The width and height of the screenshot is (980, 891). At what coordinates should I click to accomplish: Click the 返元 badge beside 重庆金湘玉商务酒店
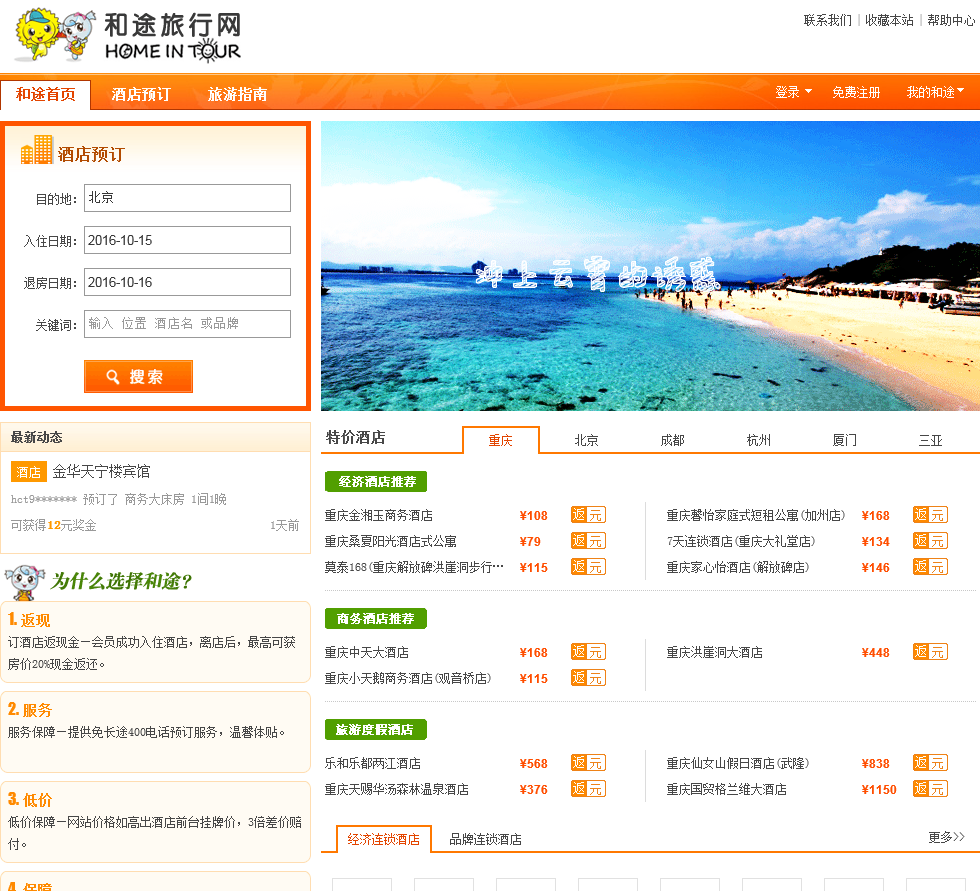pyautogui.click(x=588, y=515)
